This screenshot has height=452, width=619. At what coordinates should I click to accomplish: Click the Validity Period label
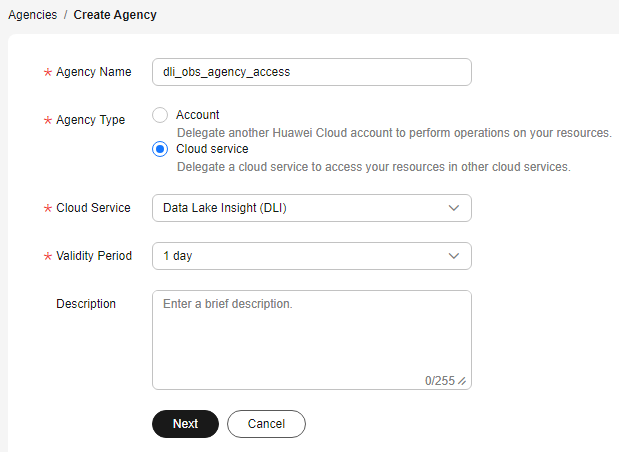click(x=94, y=256)
